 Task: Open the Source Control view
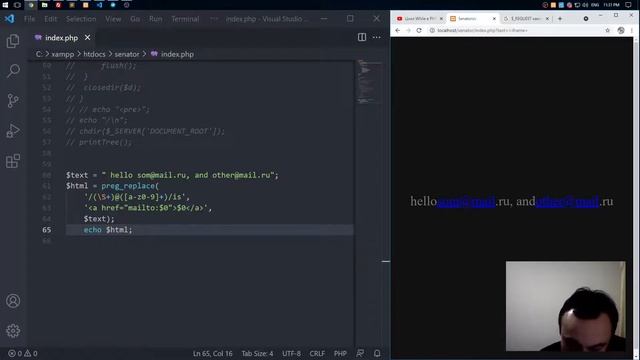coord(13,100)
